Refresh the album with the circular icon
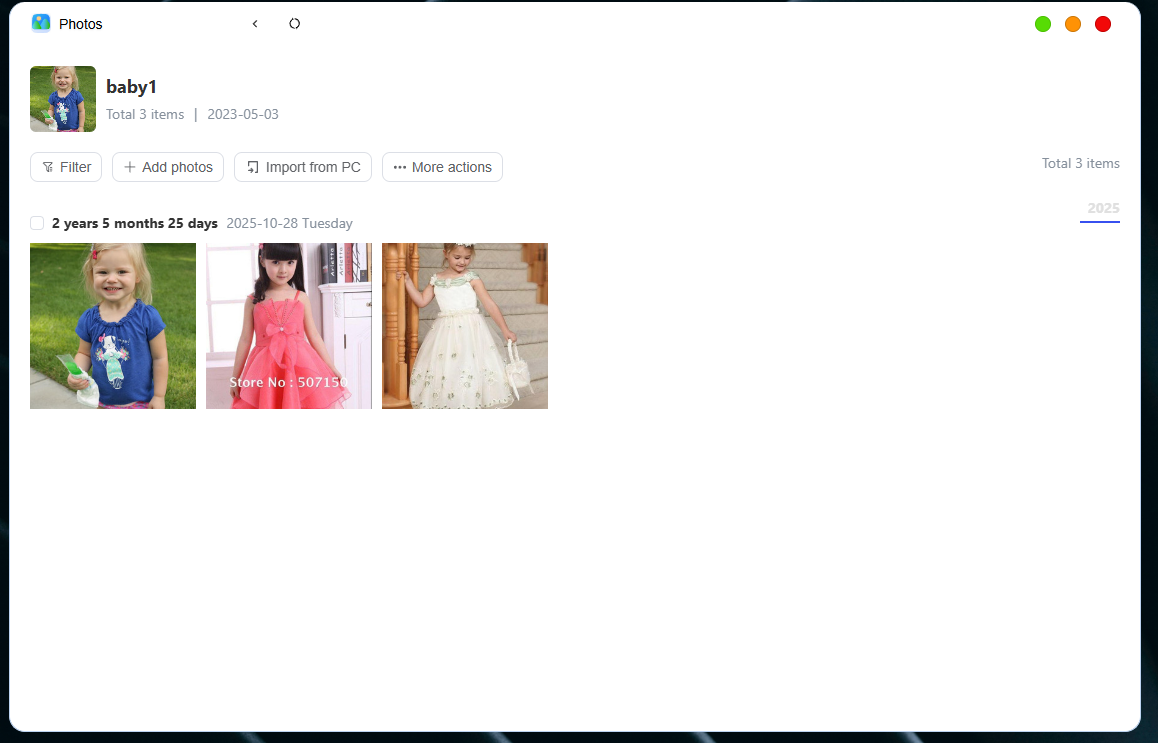This screenshot has width=1158, height=743. (x=295, y=24)
